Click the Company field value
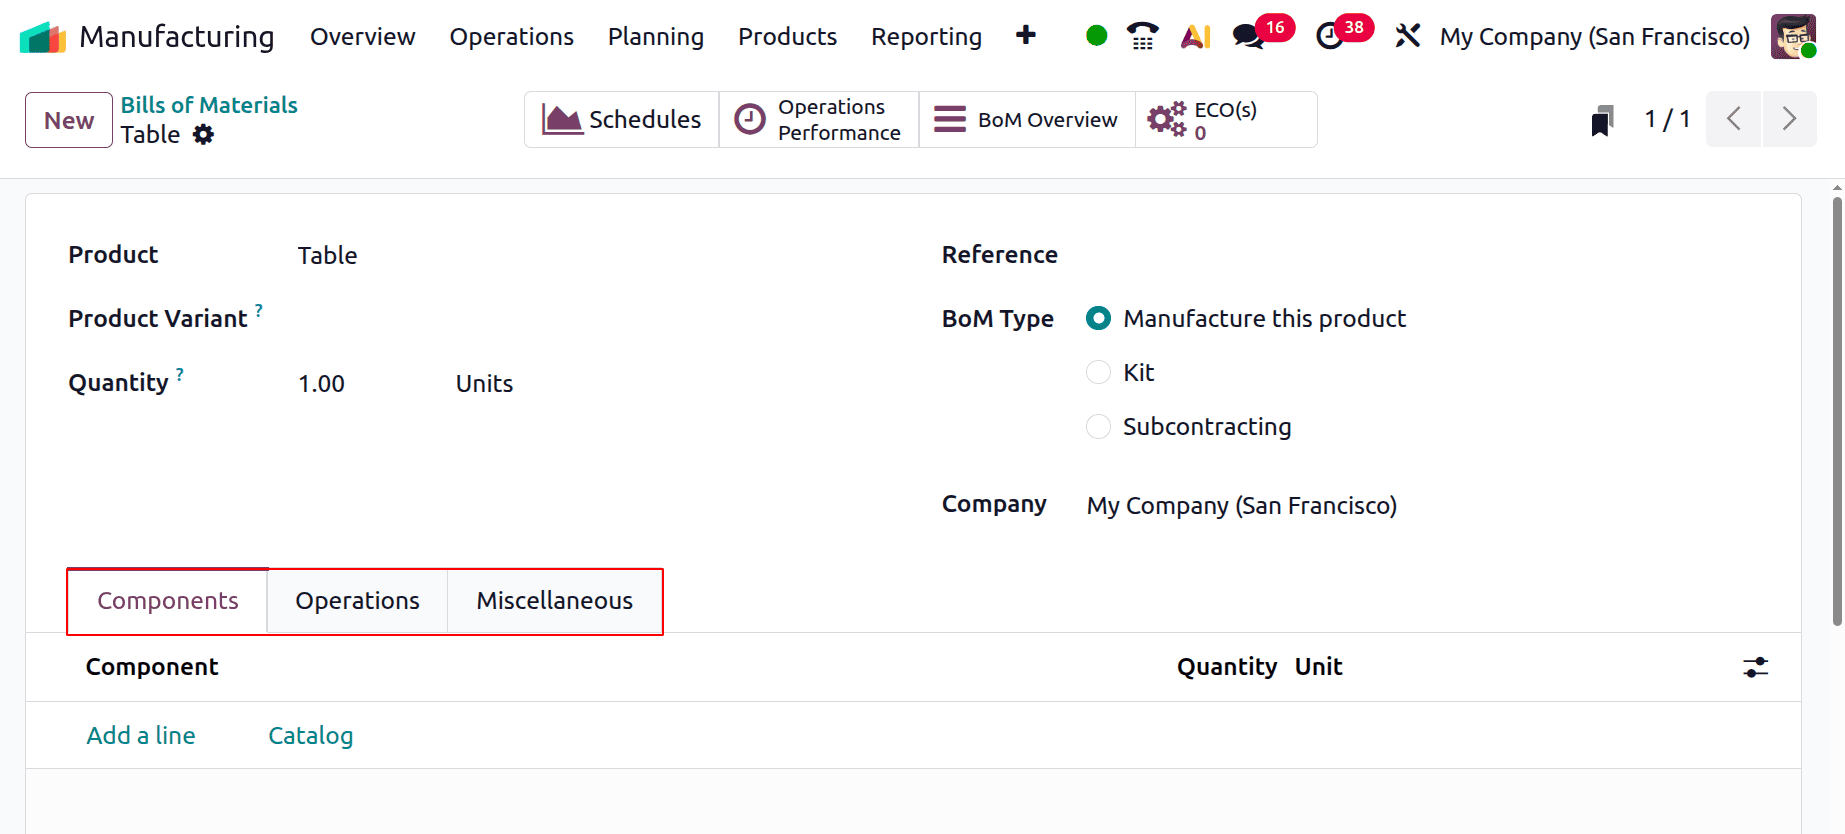The image size is (1845, 834). pos(1242,506)
